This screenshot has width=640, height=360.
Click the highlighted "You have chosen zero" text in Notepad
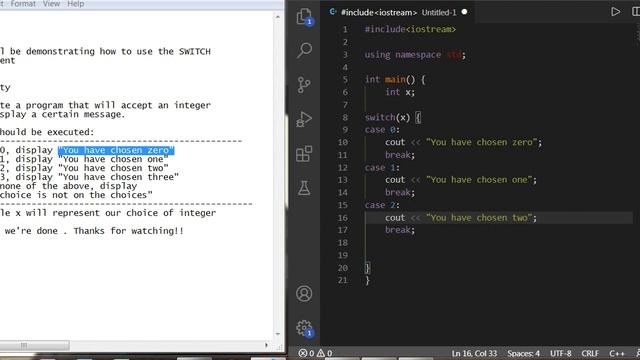coord(116,150)
